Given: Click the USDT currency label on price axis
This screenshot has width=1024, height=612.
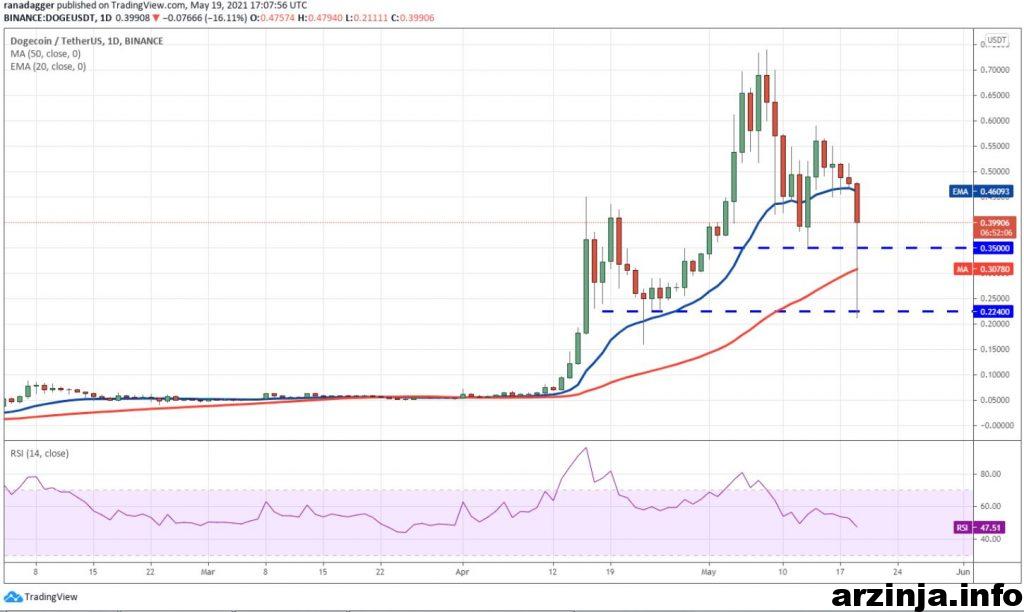Looking at the screenshot, I should coord(997,40).
